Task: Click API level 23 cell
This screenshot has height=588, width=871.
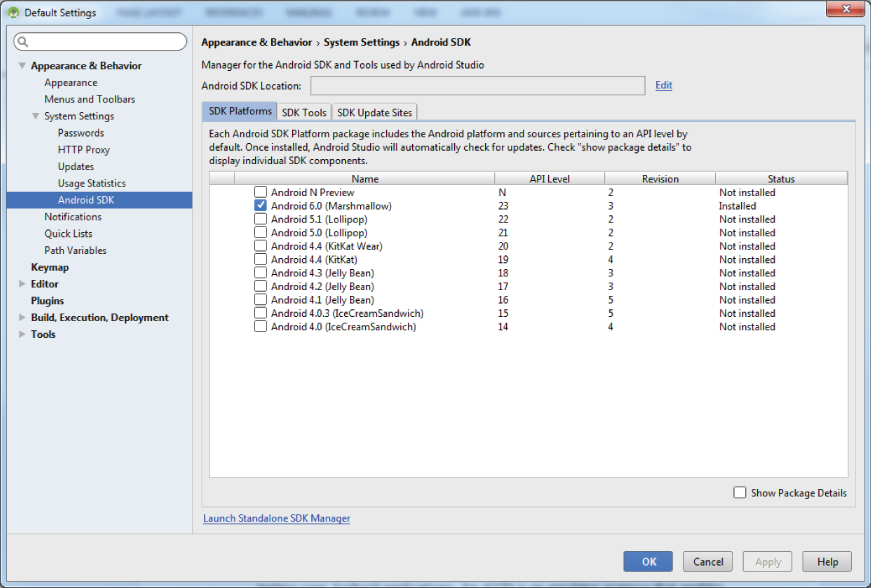Action: tap(503, 205)
